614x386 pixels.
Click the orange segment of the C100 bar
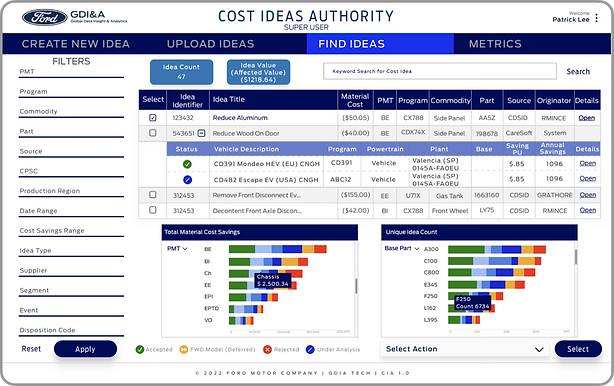(x=527, y=261)
